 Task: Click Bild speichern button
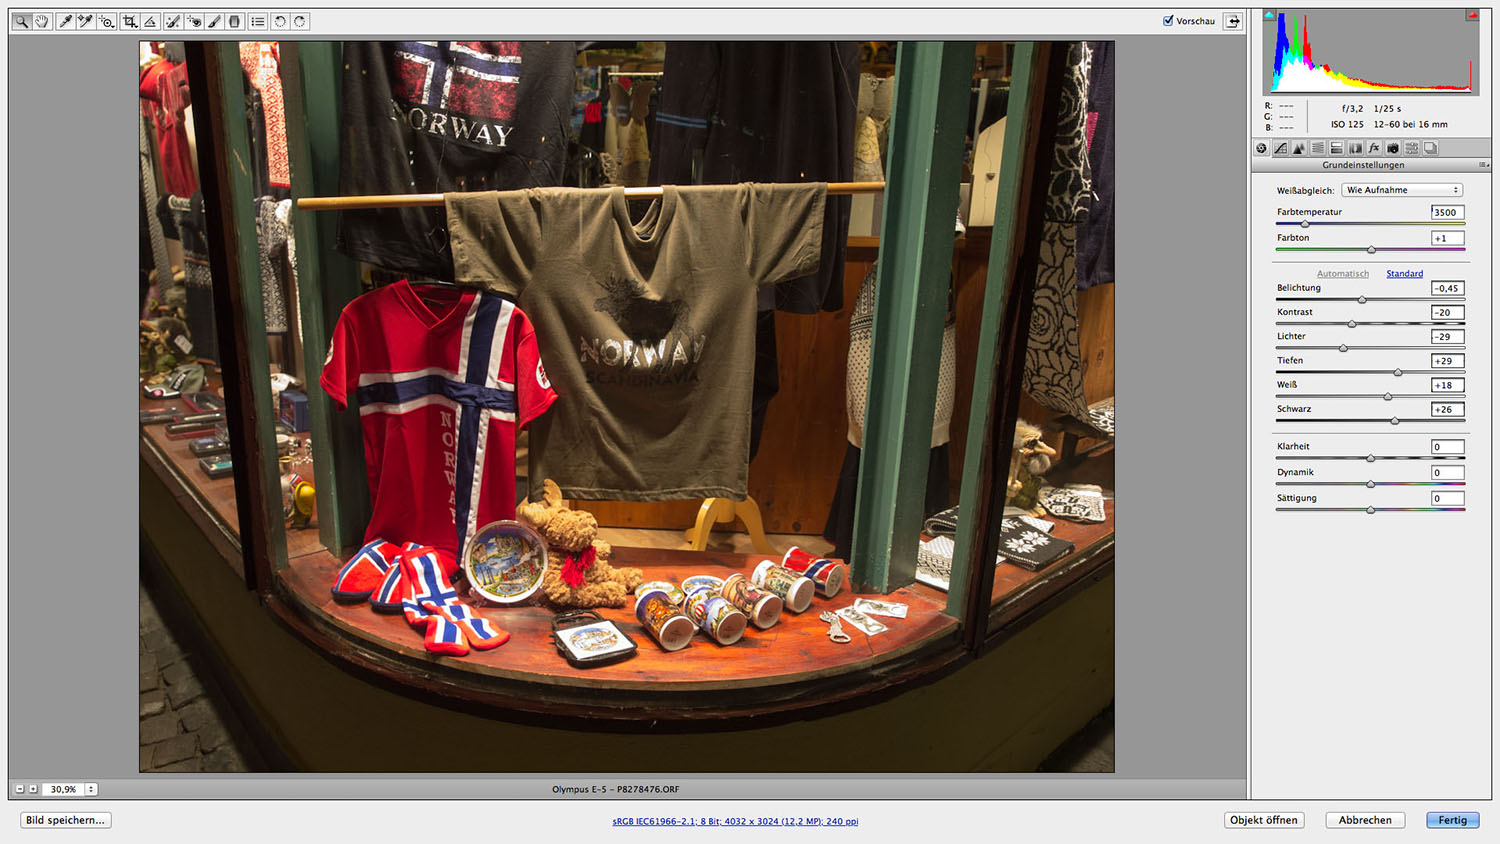pyautogui.click(x=66, y=820)
